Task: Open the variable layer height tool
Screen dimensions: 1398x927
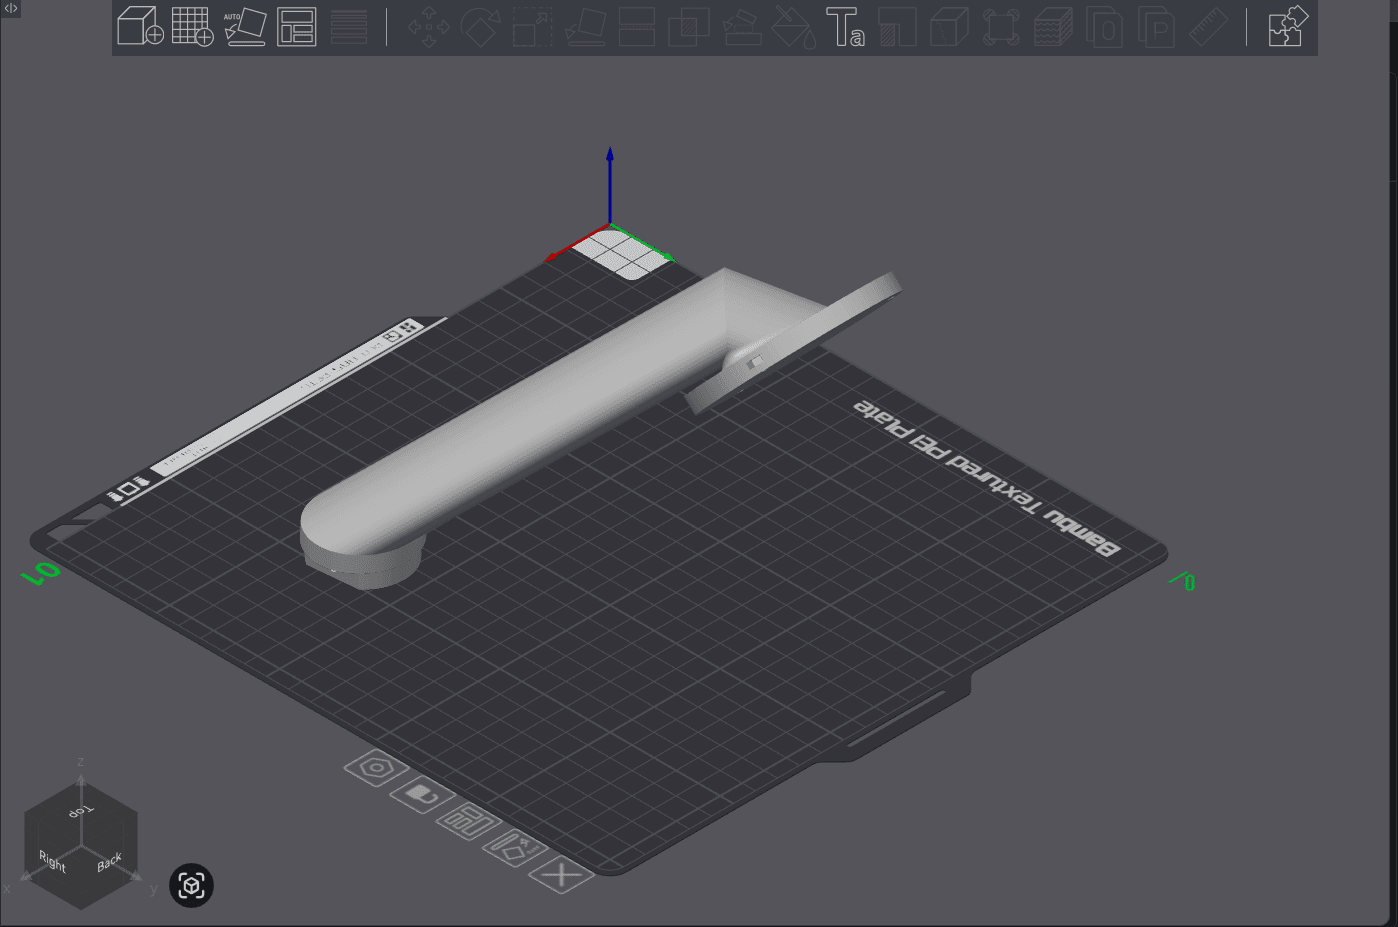Action: (x=1054, y=27)
